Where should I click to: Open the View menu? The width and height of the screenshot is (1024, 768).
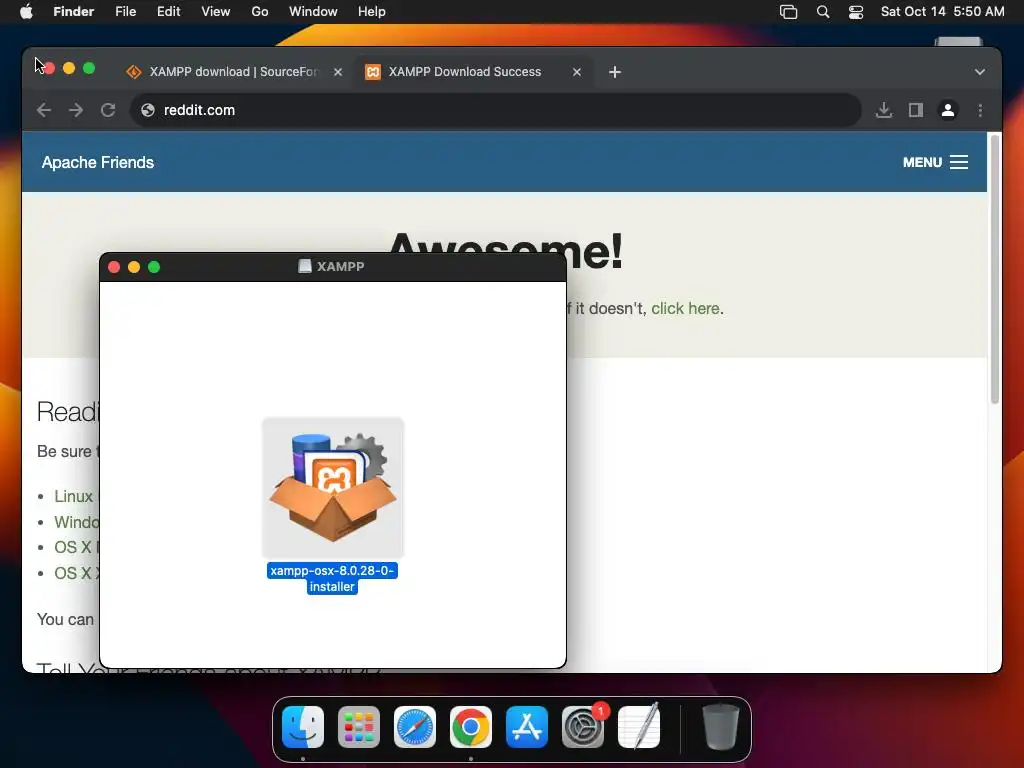pos(216,11)
